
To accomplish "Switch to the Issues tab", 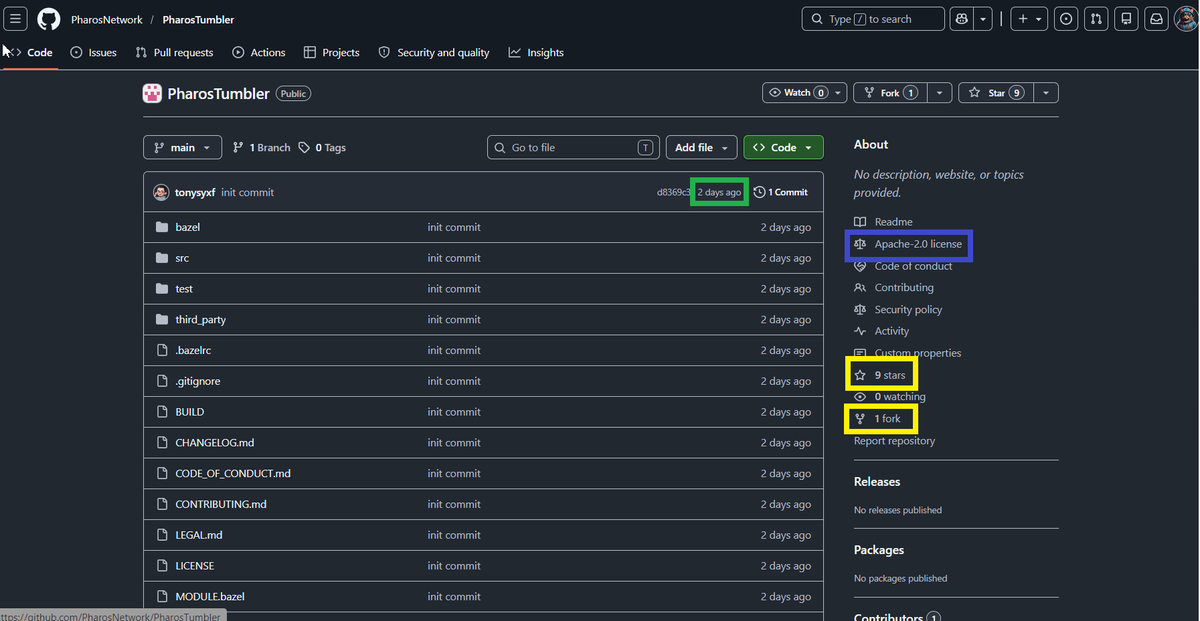I will click(93, 53).
